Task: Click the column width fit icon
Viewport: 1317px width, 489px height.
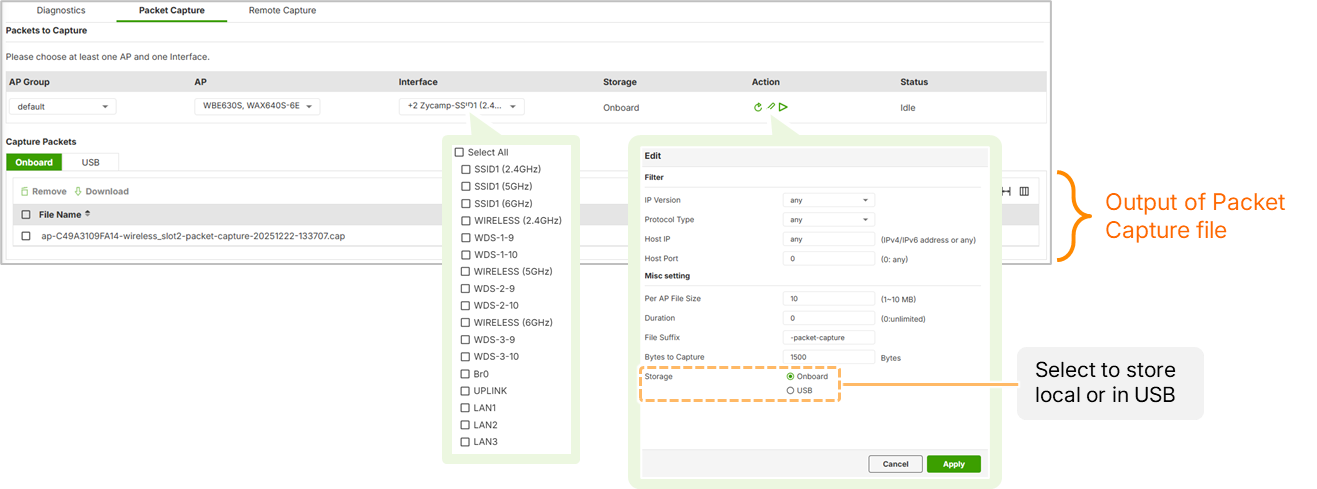Action: click(x=1006, y=191)
